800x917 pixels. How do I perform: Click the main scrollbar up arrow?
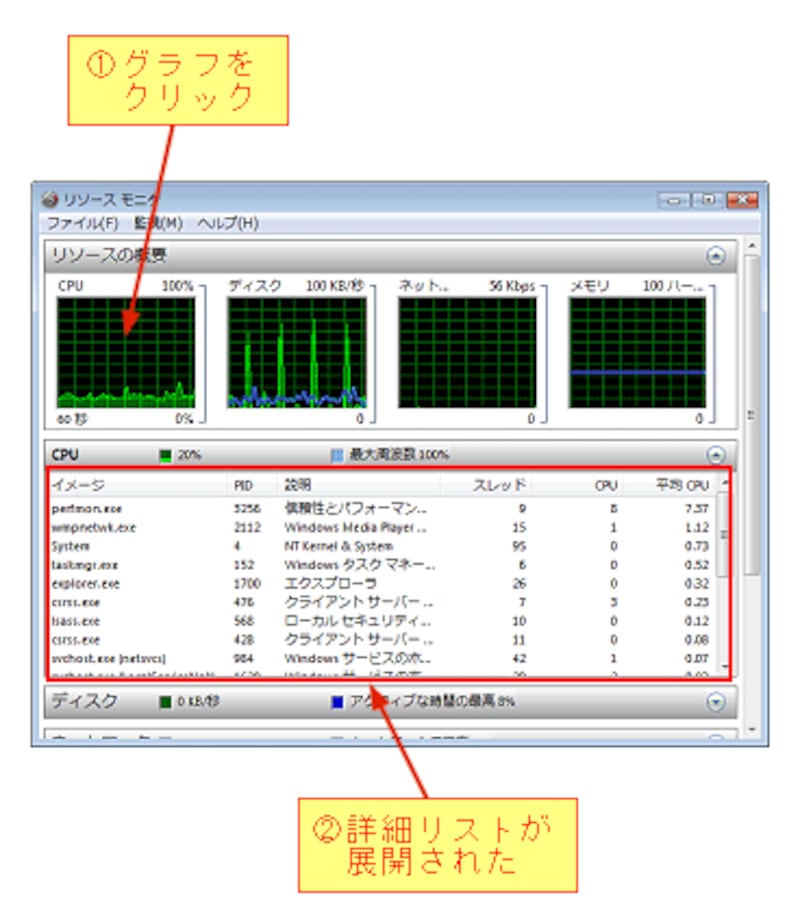point(752,246)
